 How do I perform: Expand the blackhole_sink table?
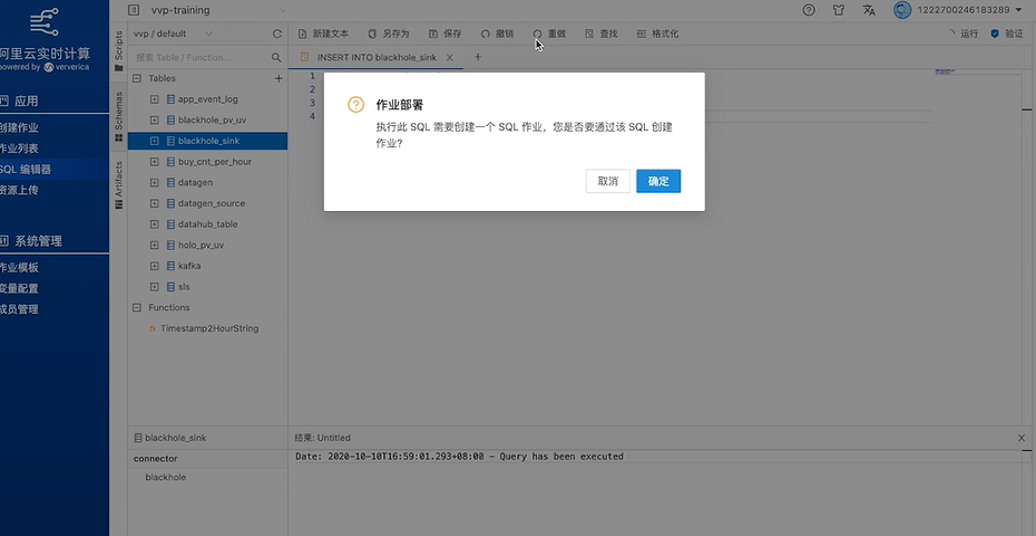(155, 141)
